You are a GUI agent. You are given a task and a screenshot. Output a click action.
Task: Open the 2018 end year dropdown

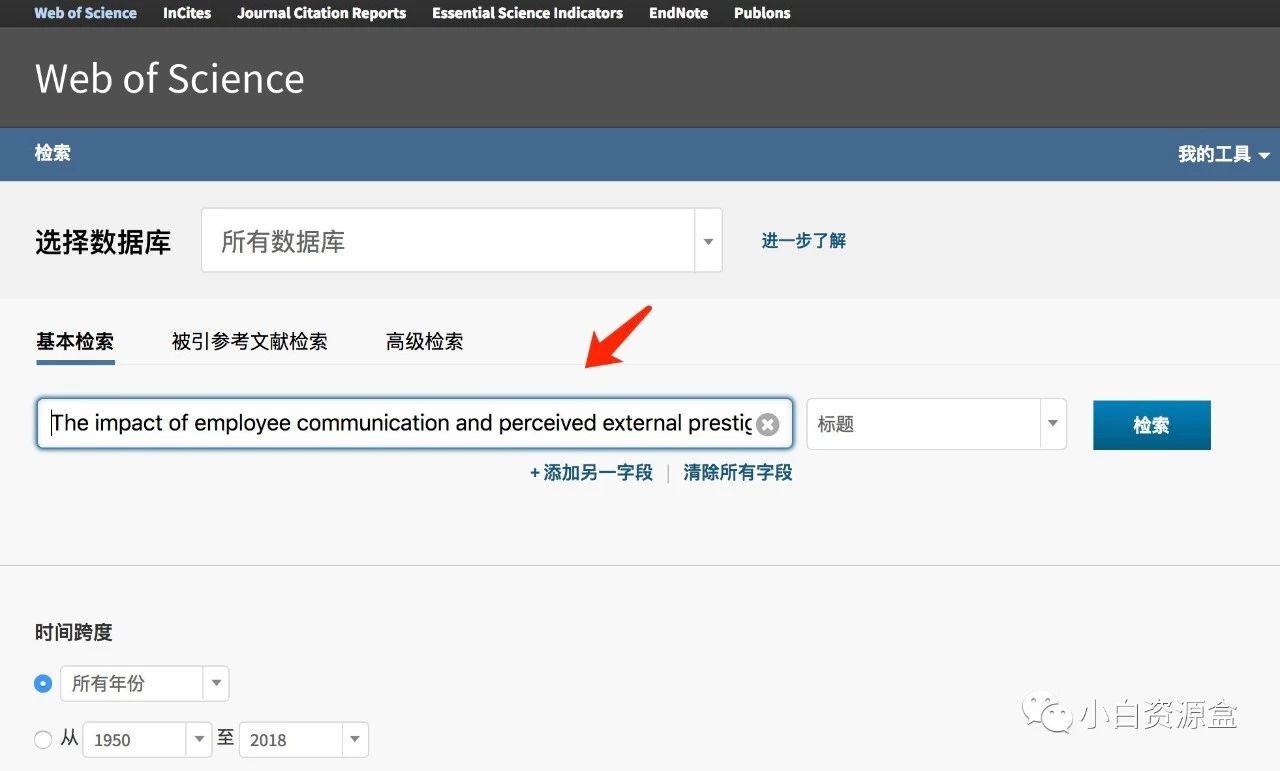(x=304, y=740)
